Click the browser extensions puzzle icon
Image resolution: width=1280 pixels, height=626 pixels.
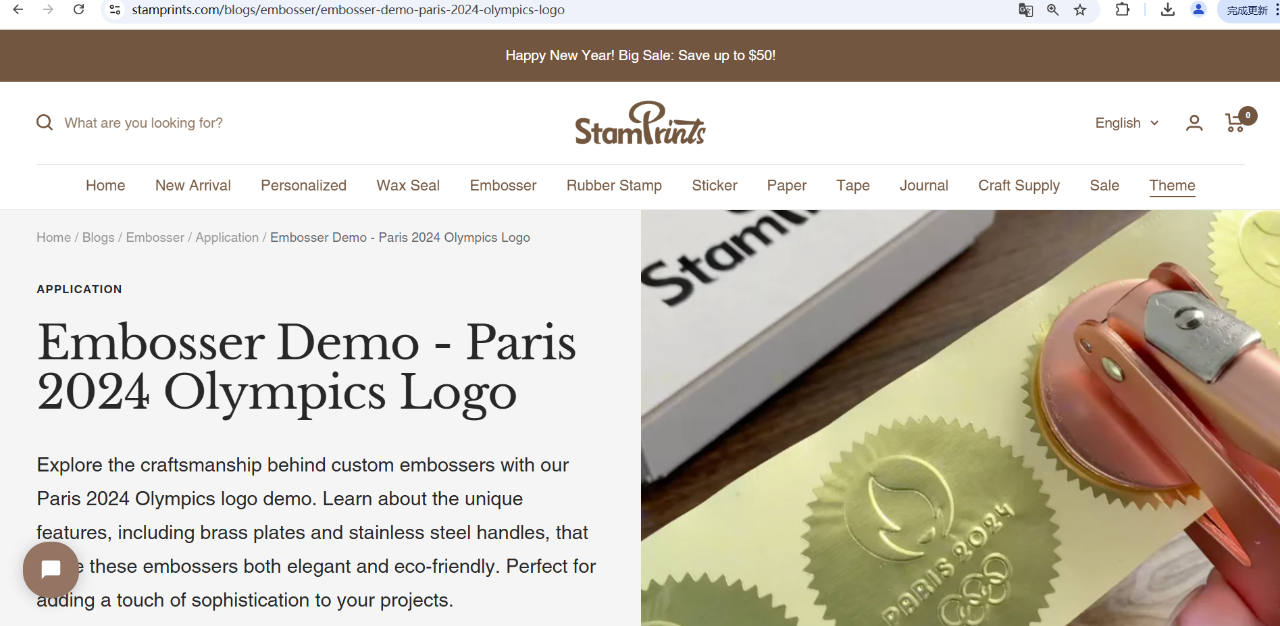[1123, 10]
